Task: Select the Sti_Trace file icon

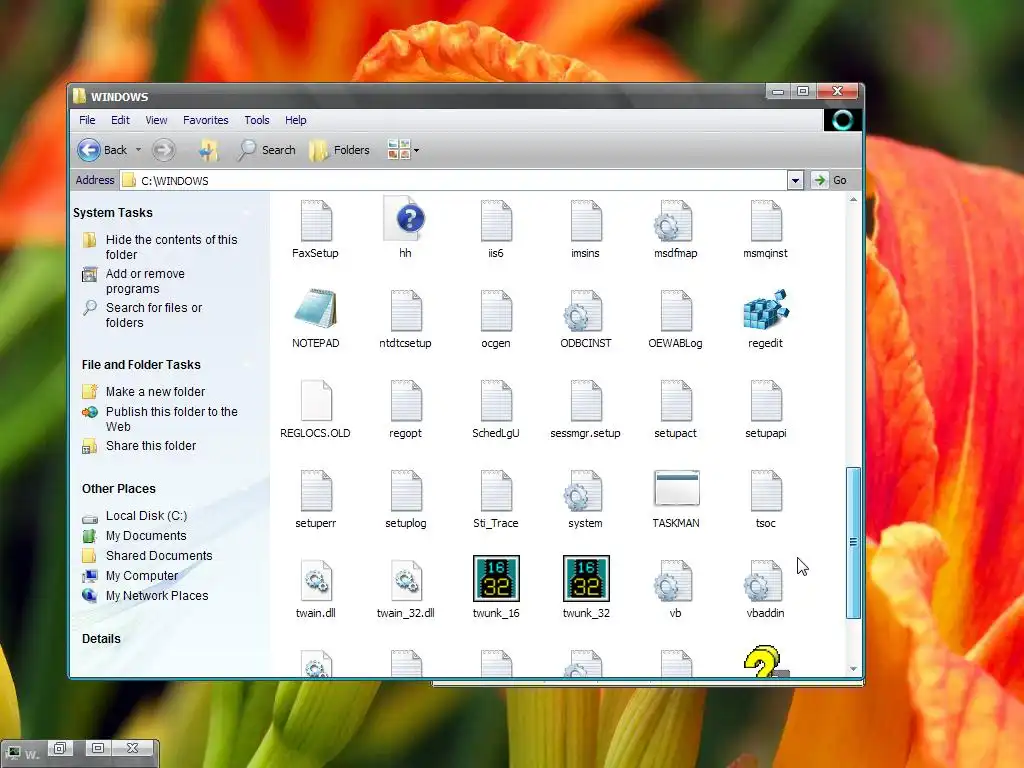Action: [496, 491]
